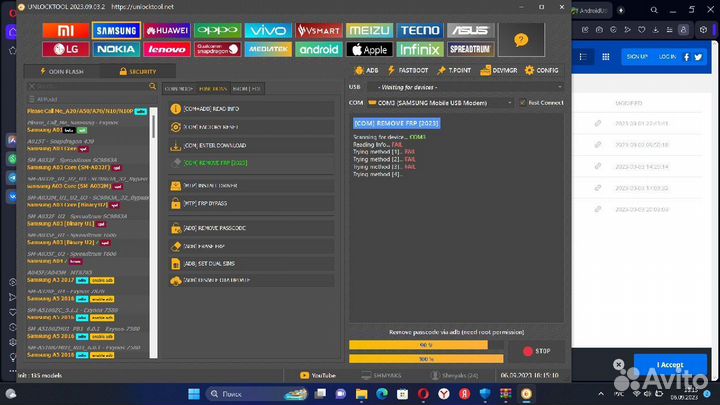Viewport: 720px width, 405px height.
Task: Select the LG brand tile
Action: coord(66,49)
